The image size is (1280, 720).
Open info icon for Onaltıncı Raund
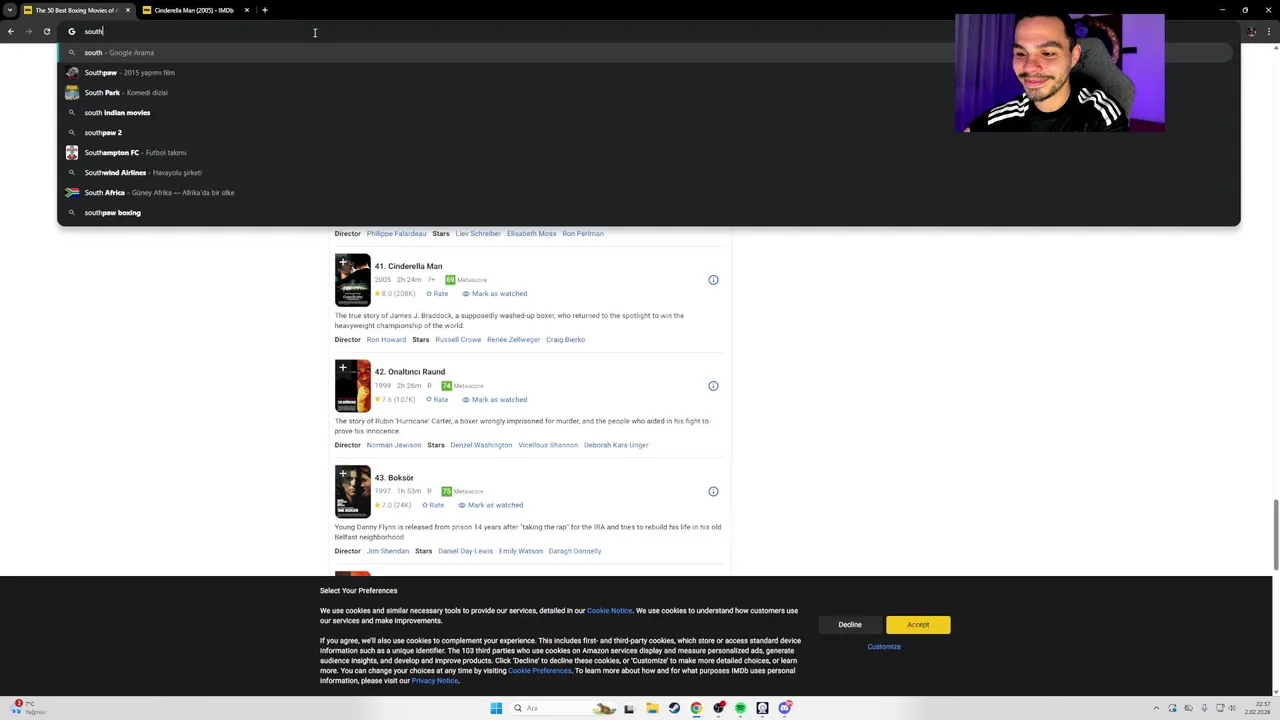tap(713, 386)
